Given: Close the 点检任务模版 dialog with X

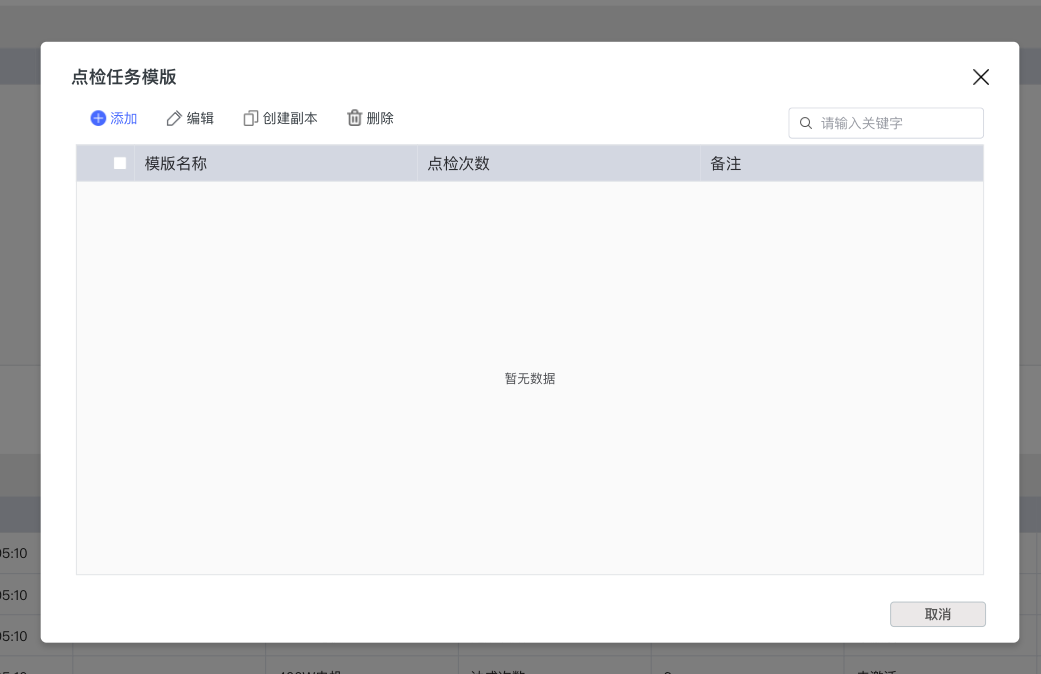Looking at the screenshot, I should pyautogui.click(x=981, y=78).
